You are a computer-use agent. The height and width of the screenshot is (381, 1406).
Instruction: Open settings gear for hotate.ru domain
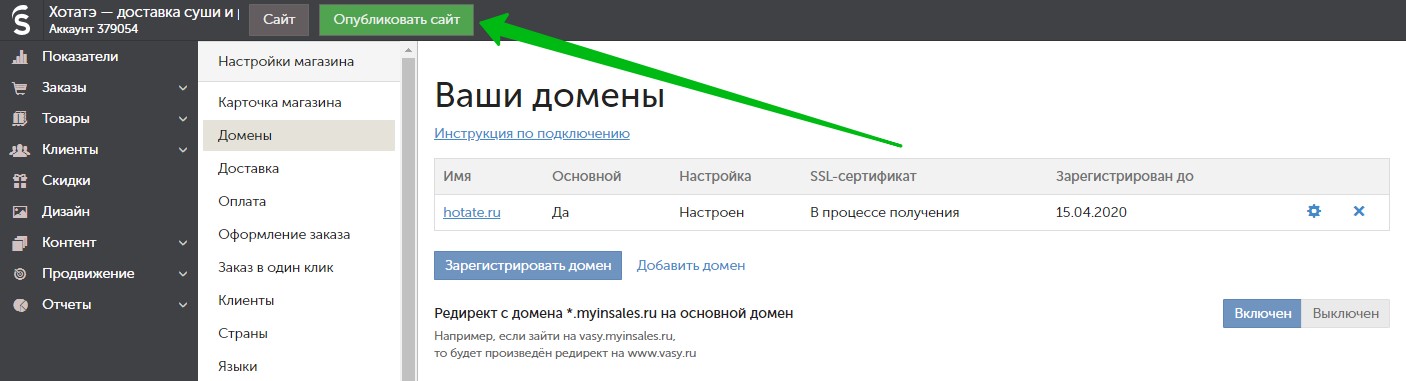point(1314,212)
